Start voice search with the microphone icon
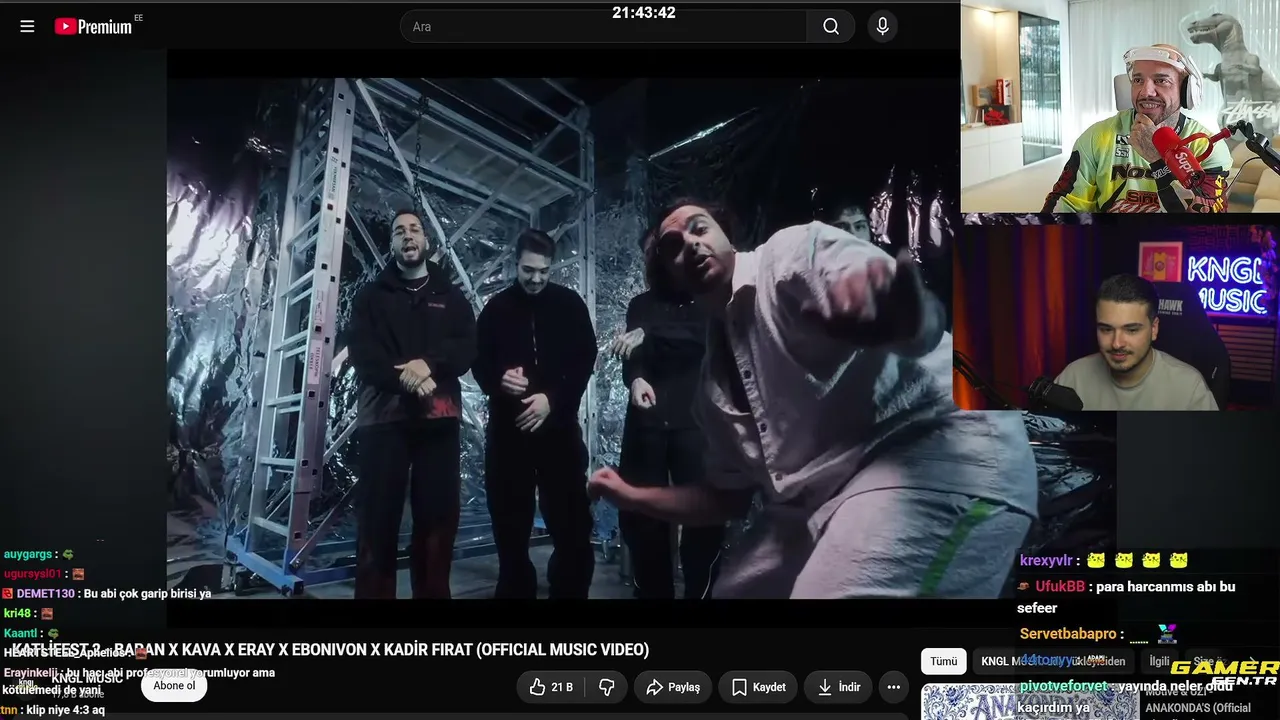This screenshot has width=1280, height=720. (x=882, y=27)
